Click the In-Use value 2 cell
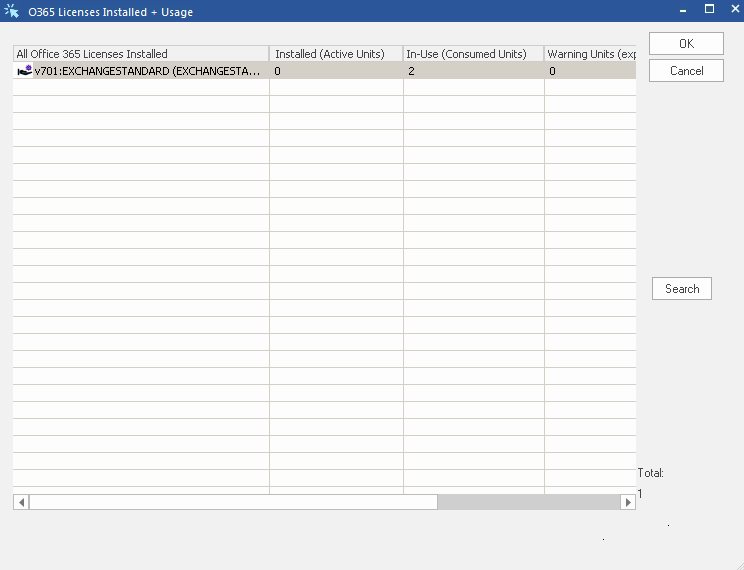Screen dimensions: 744x570 (x=411, y=71)
